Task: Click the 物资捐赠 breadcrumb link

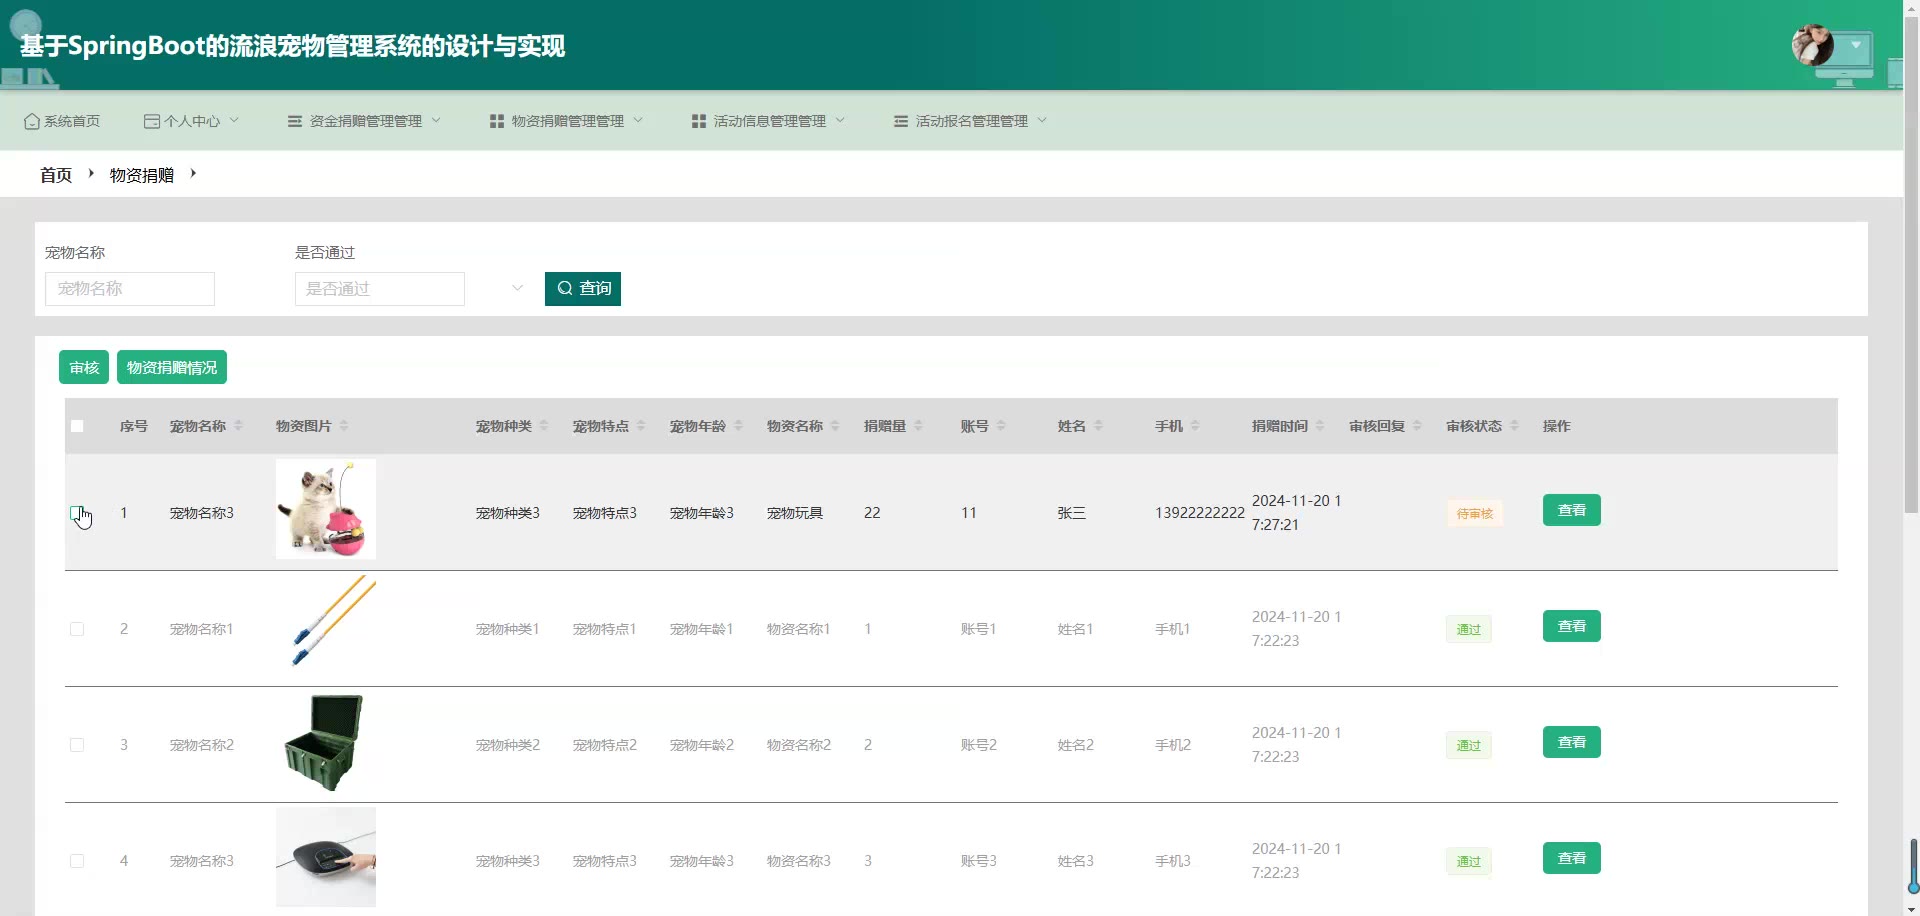Action: tap(142, 175)
